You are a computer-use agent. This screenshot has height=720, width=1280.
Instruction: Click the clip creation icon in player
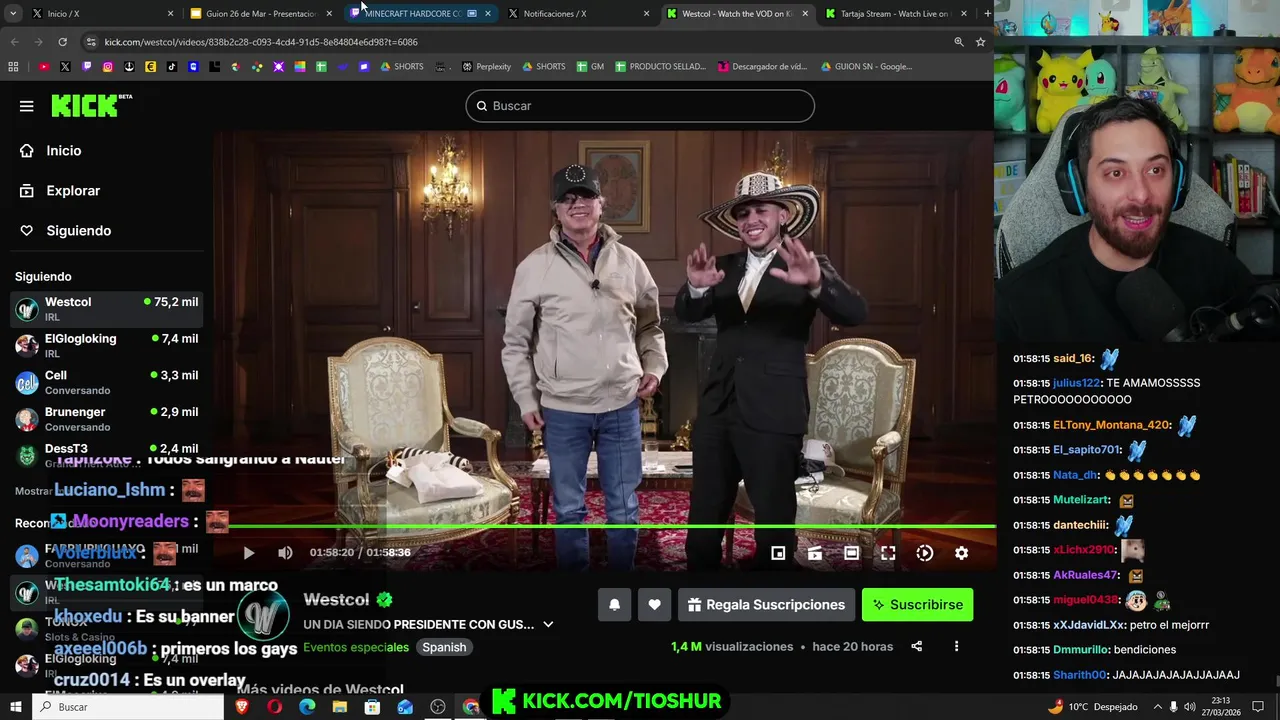point(815,553)
